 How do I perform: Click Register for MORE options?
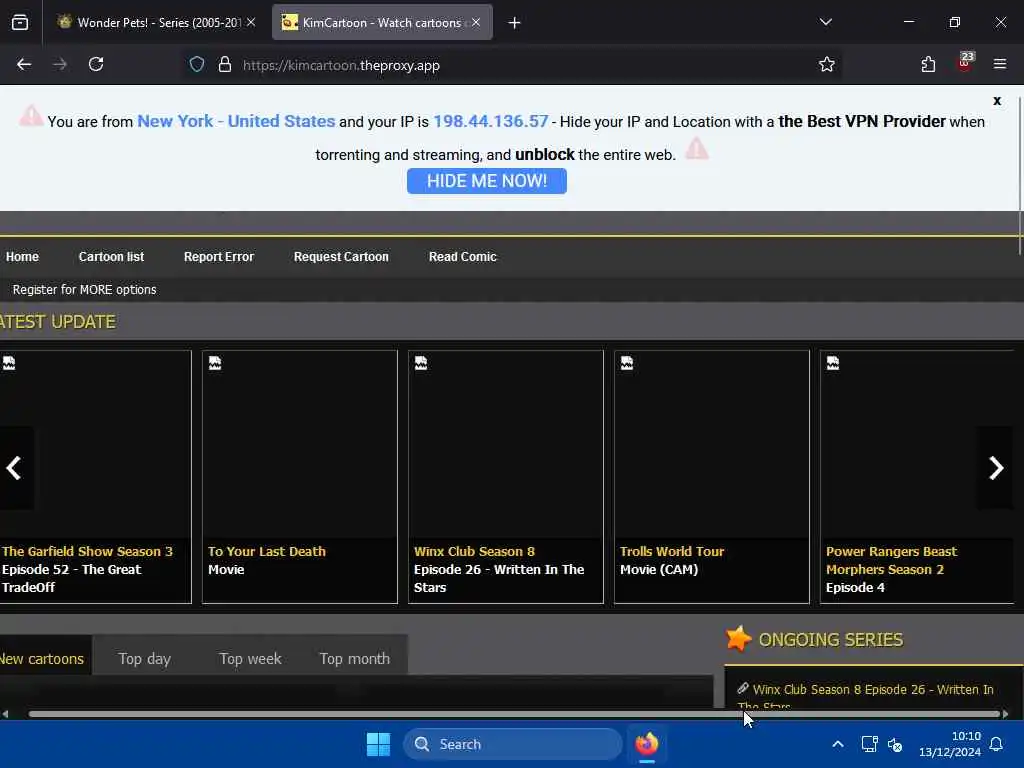coord(84,289)
